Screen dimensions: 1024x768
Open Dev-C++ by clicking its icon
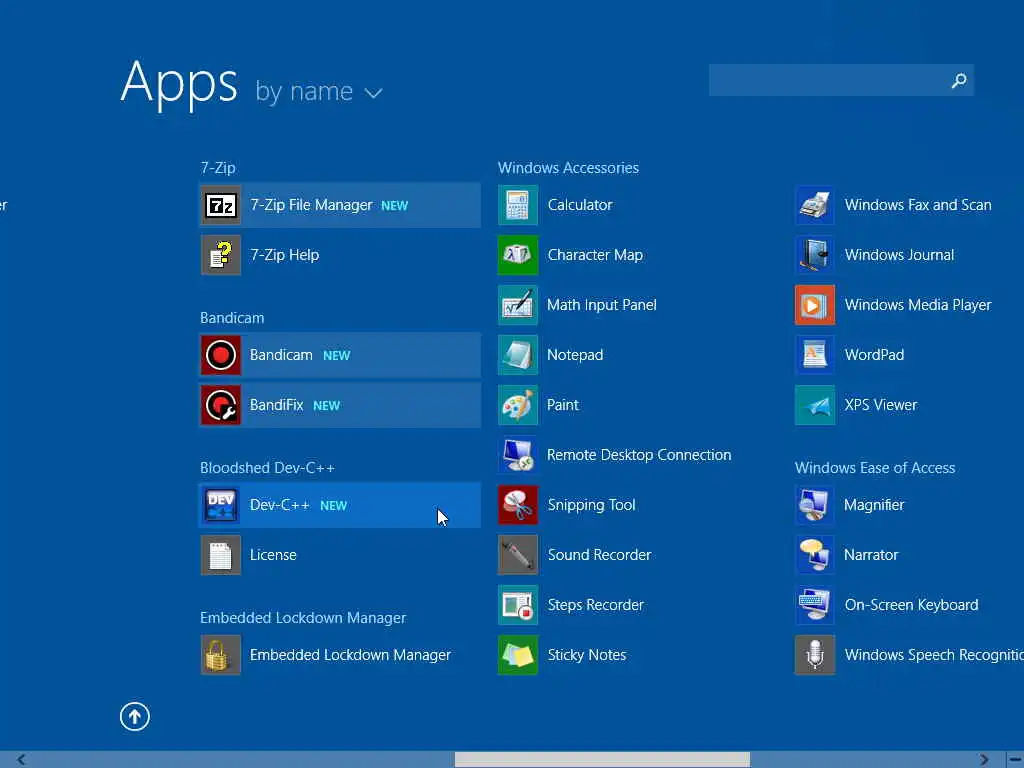tap(221, 505)
